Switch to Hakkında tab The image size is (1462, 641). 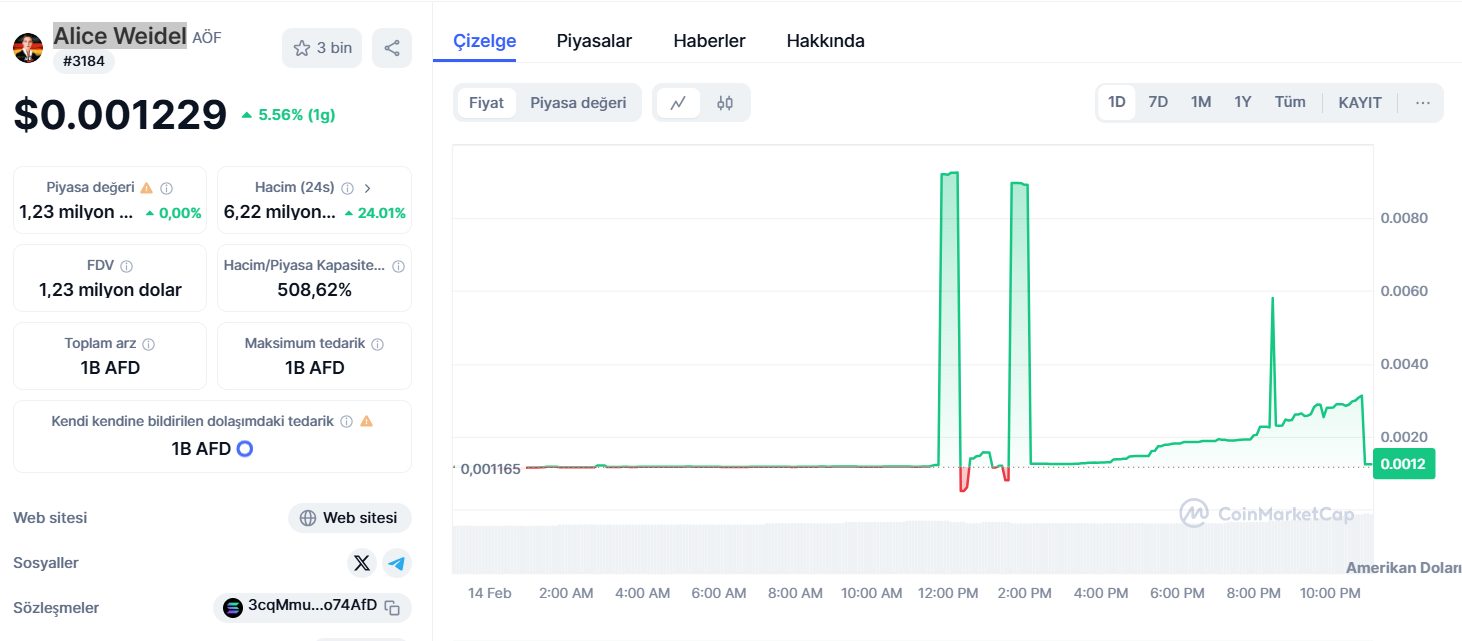tap(825, 41)
